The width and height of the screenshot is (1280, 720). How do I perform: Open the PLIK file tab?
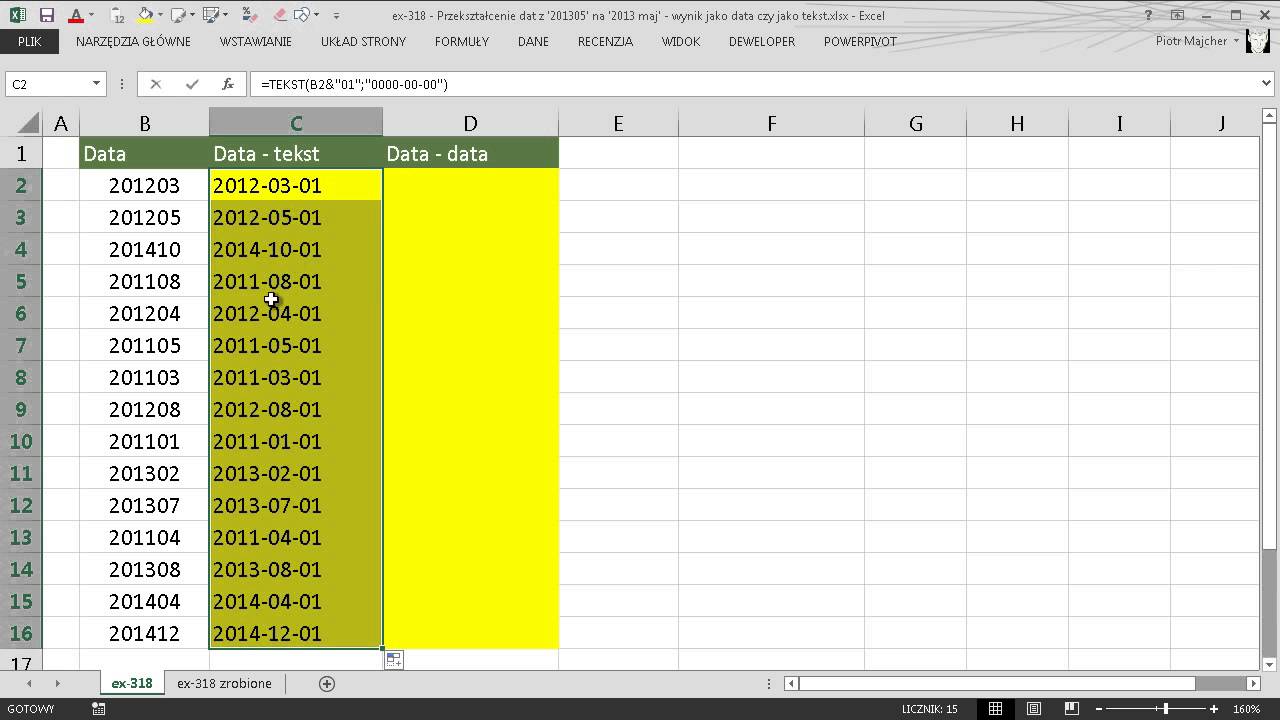click(29, 42)
